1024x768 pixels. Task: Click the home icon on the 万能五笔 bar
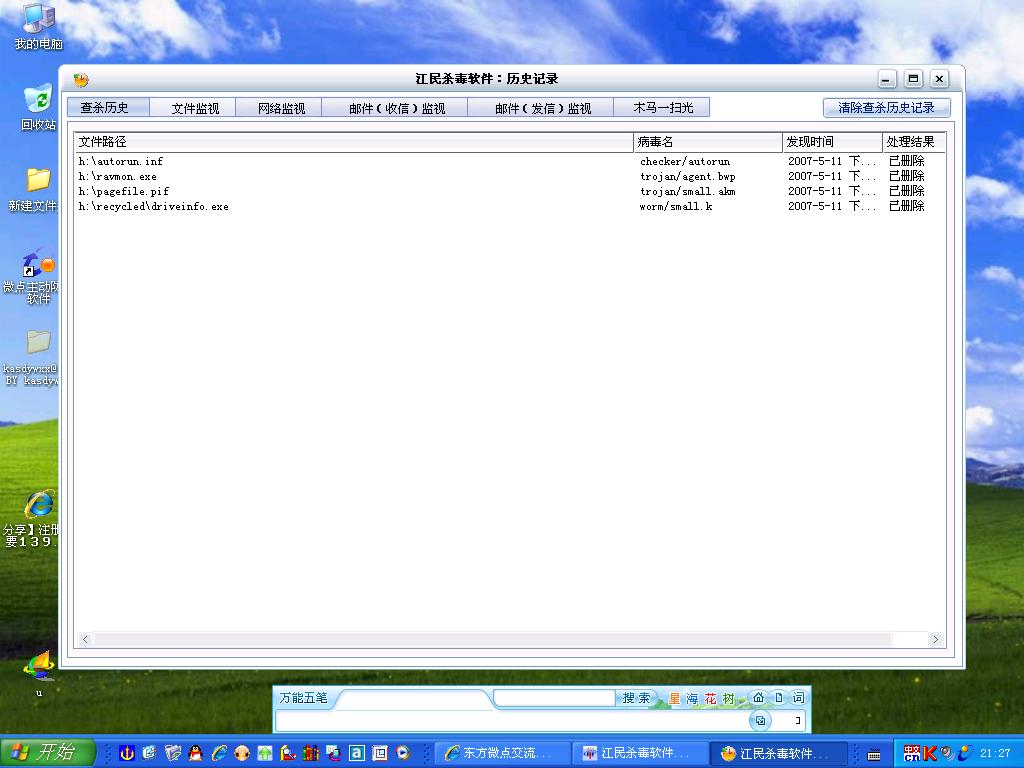point(758,697)
